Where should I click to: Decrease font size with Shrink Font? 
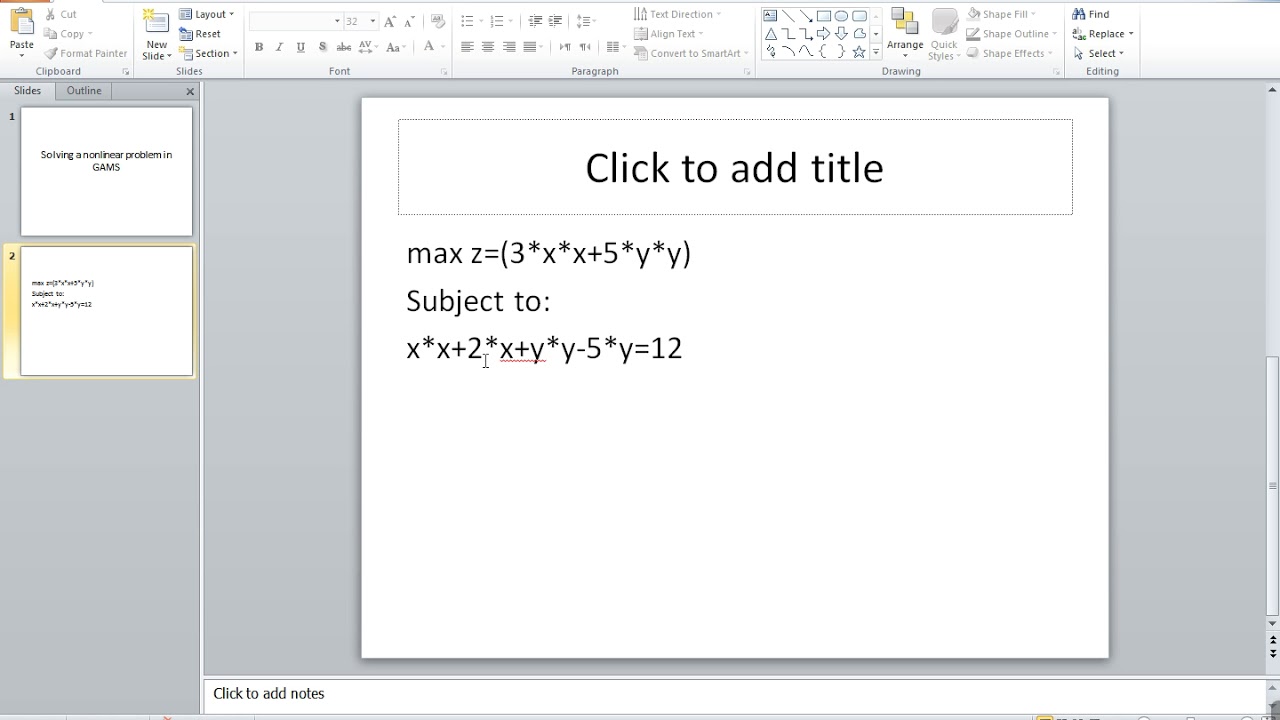point(409,21)
